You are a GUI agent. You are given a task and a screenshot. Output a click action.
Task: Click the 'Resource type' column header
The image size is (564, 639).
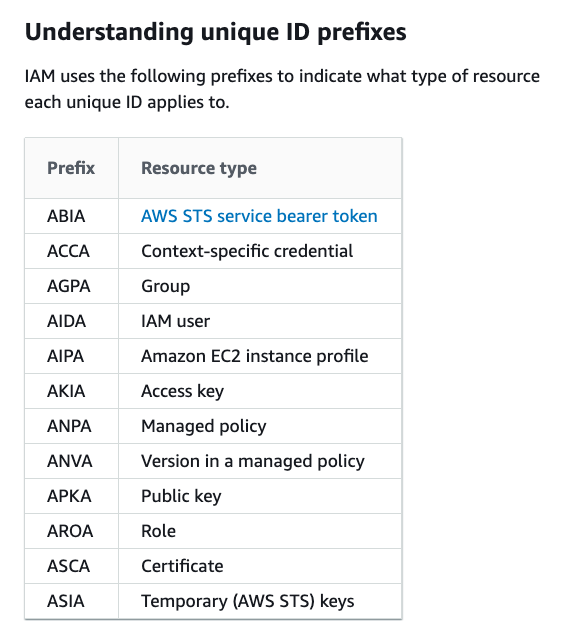pos(260,168)
